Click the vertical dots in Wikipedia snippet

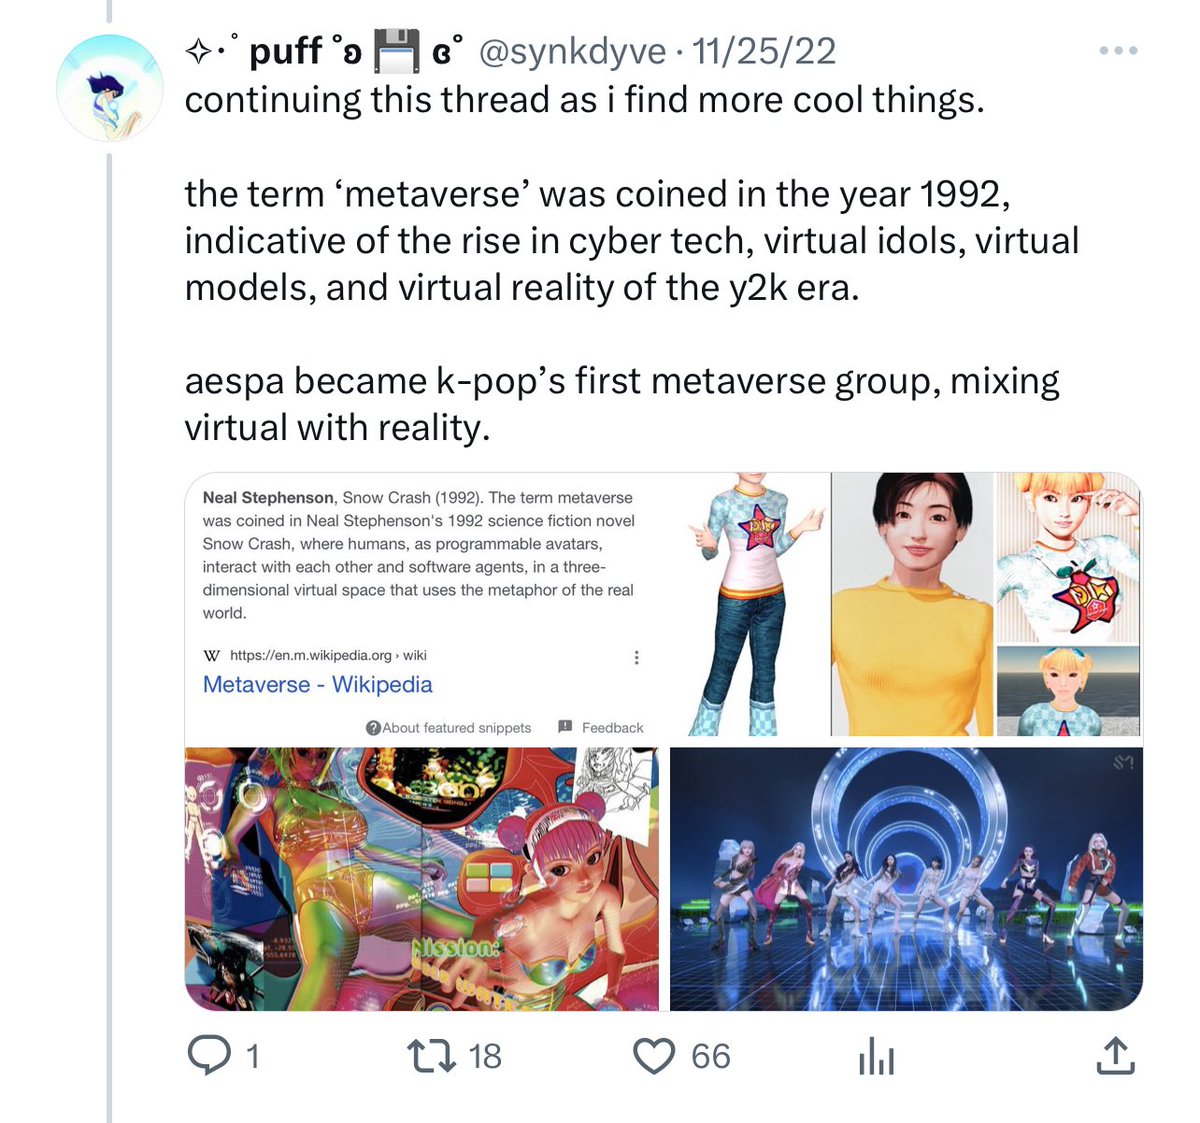click(636, 657)
